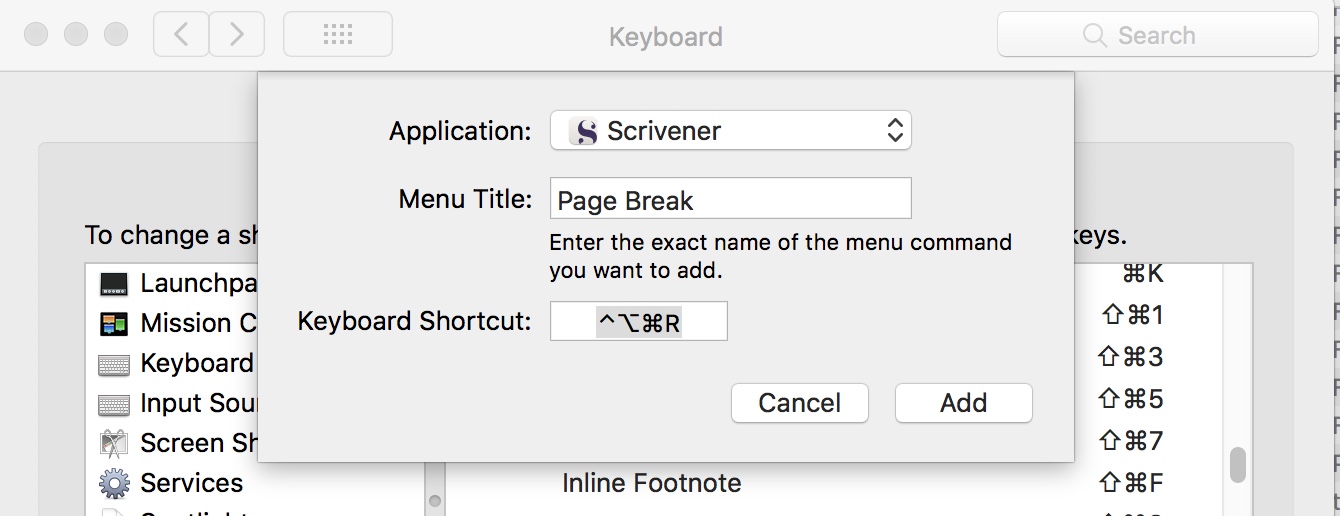
Task: Click the Scrivener app icon in dropdown
Action: pos(584,131)
